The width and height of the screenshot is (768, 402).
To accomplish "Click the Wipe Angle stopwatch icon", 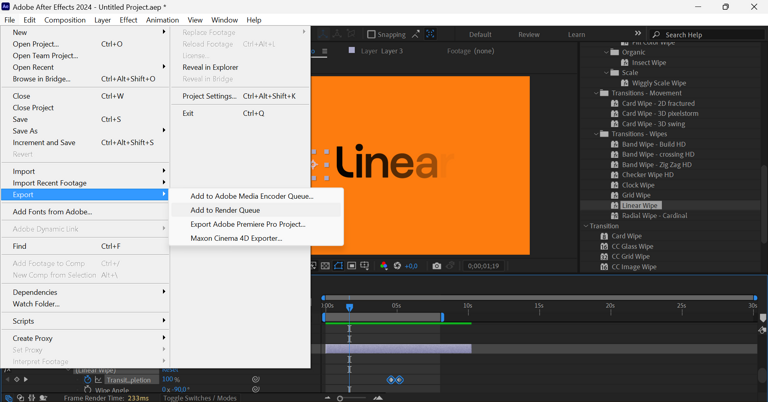I will click(87, 390).
